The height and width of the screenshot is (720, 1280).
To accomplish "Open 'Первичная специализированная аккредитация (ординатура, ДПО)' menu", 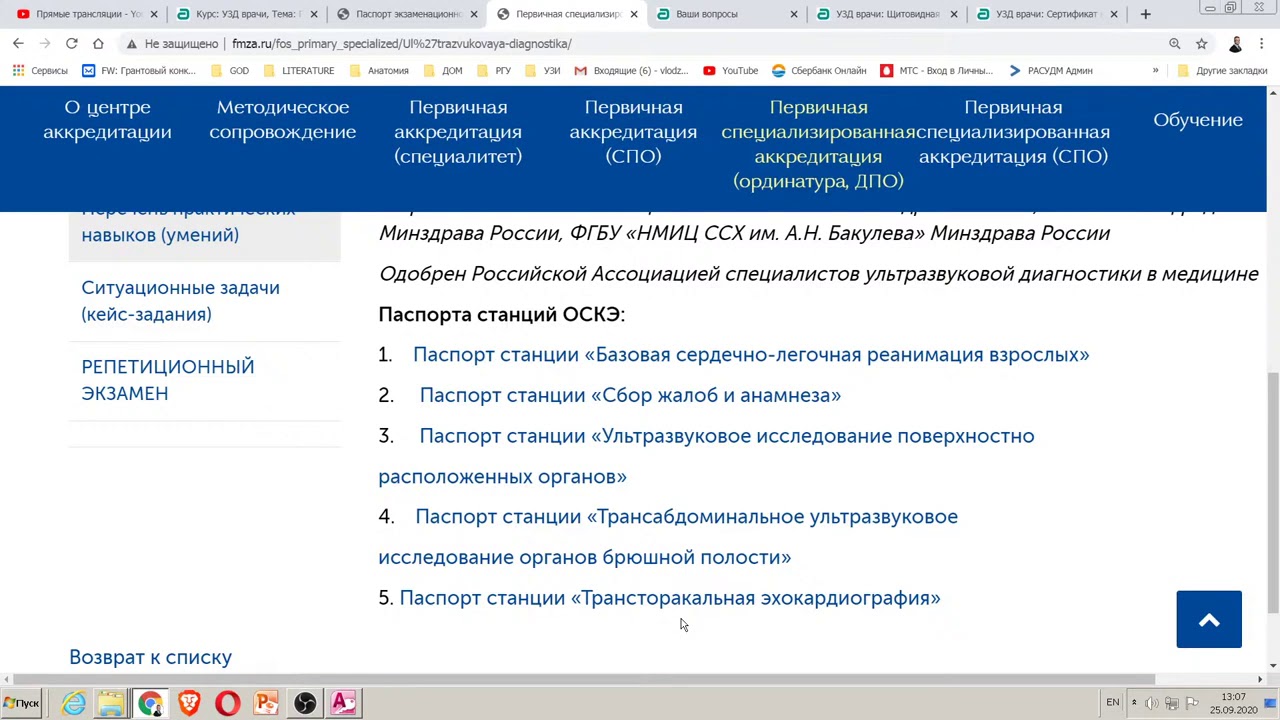I will 818,144.
